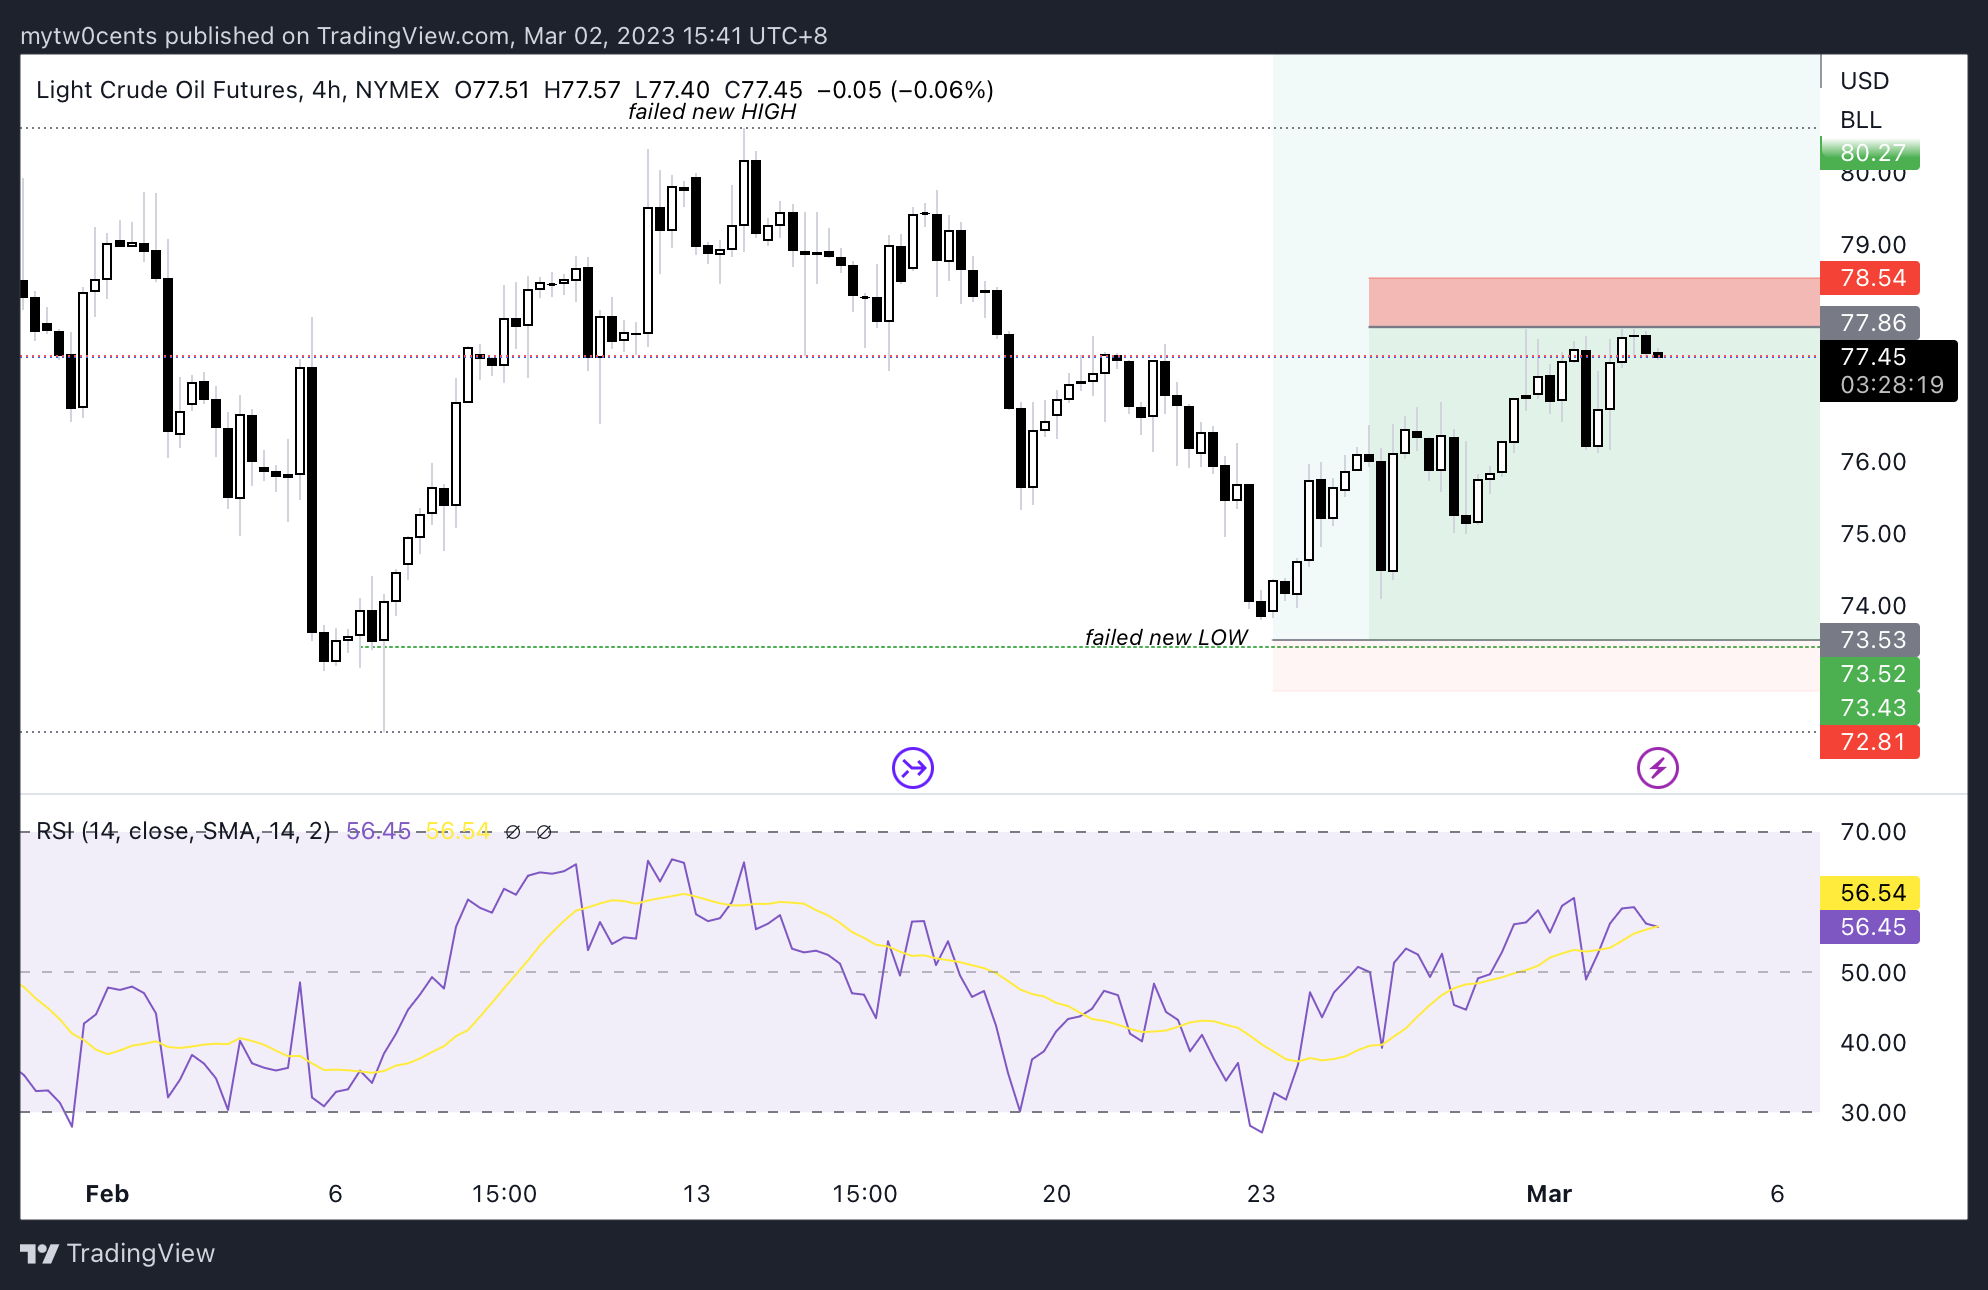The image size is (1988, 1290).
Task: Click the gray 73.53 price label
Action: click(x=1870, y=640)
